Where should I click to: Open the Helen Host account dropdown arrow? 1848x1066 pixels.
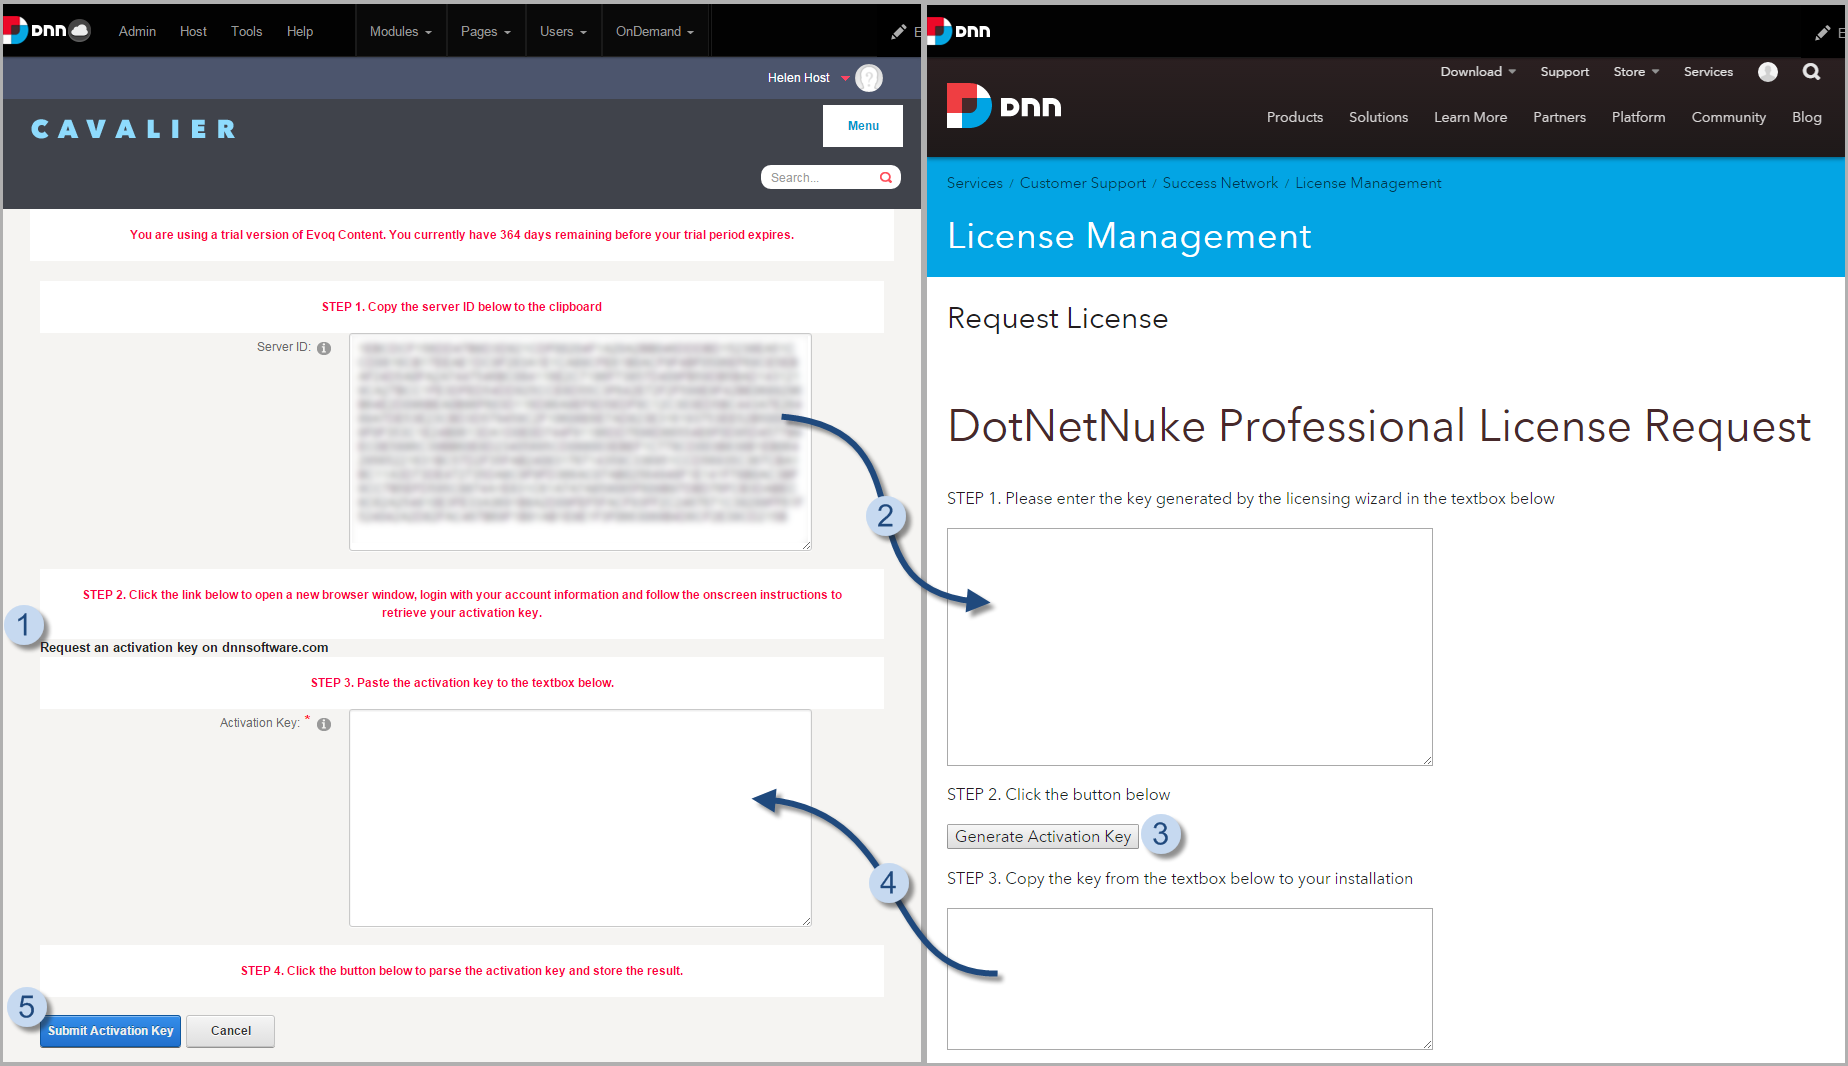pos(845,78)
